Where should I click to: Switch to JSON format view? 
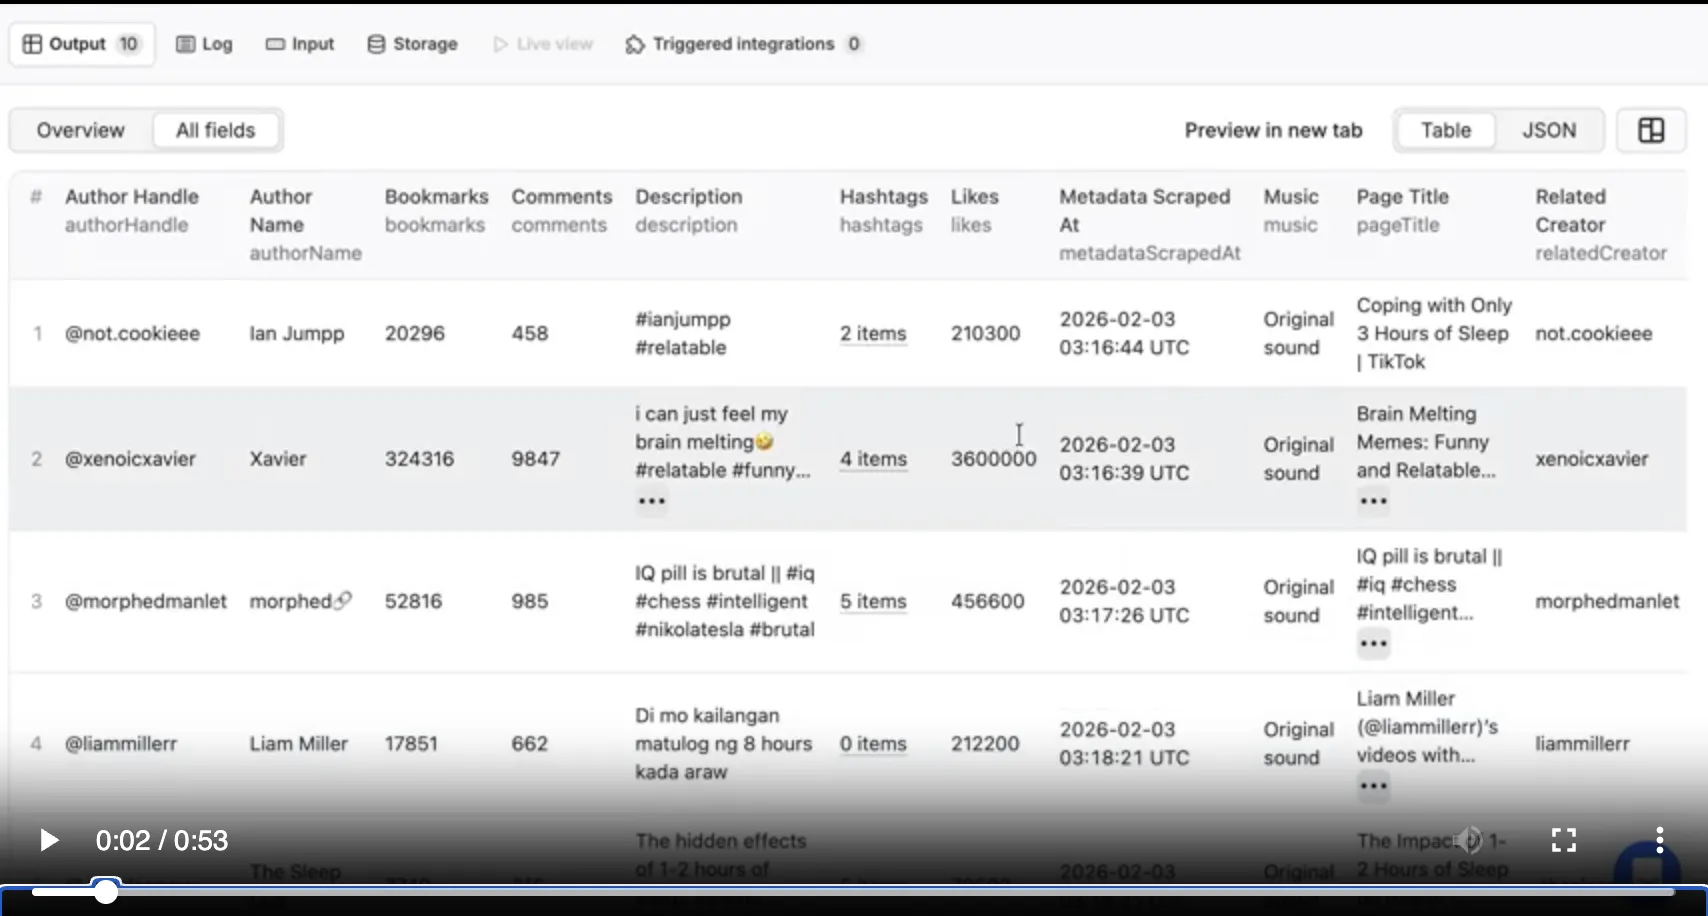[x=1549, y=130]
